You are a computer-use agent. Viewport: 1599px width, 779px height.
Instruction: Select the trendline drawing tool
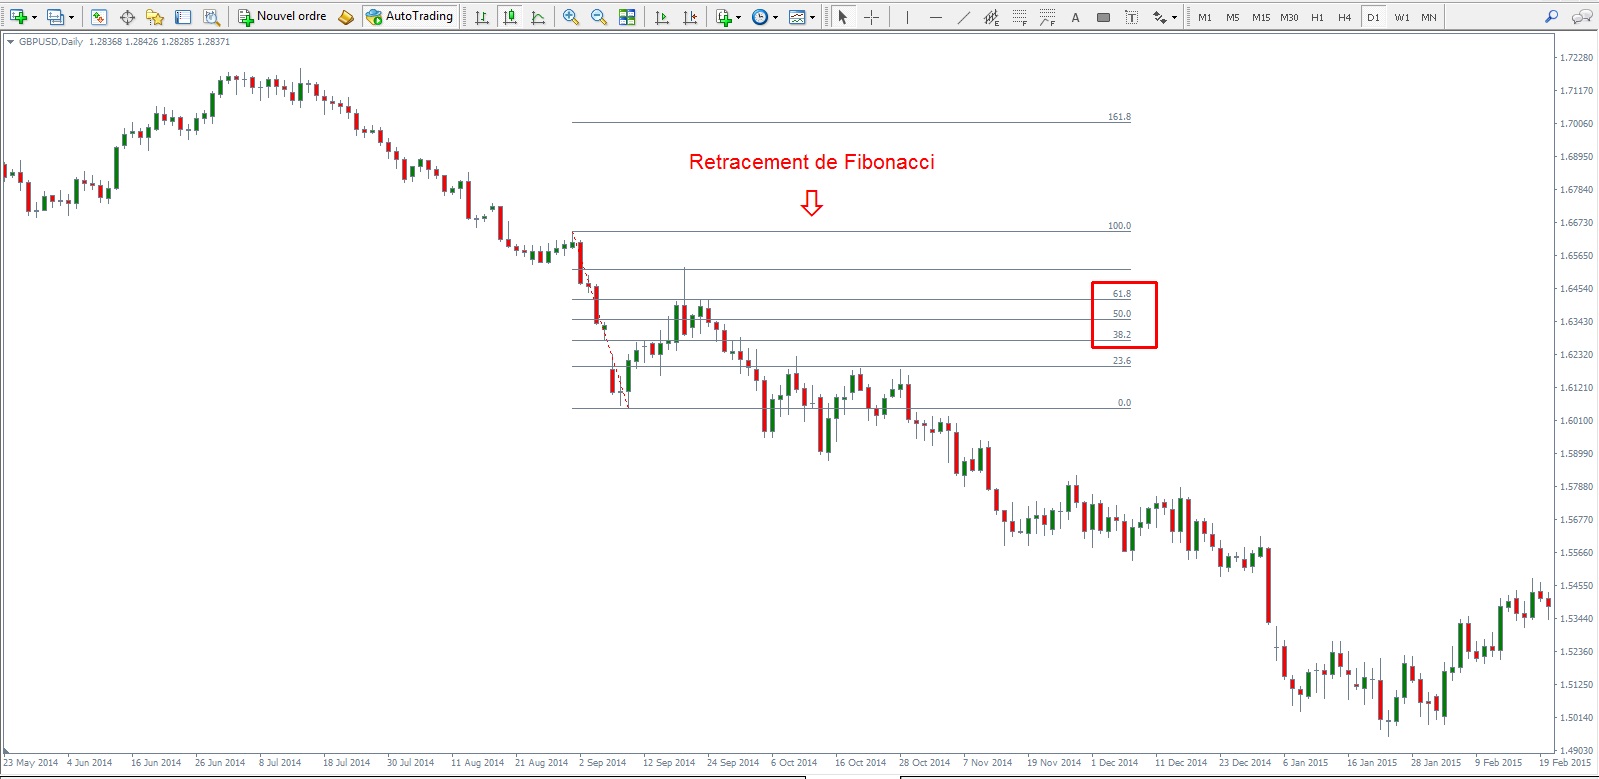(963, 17)
